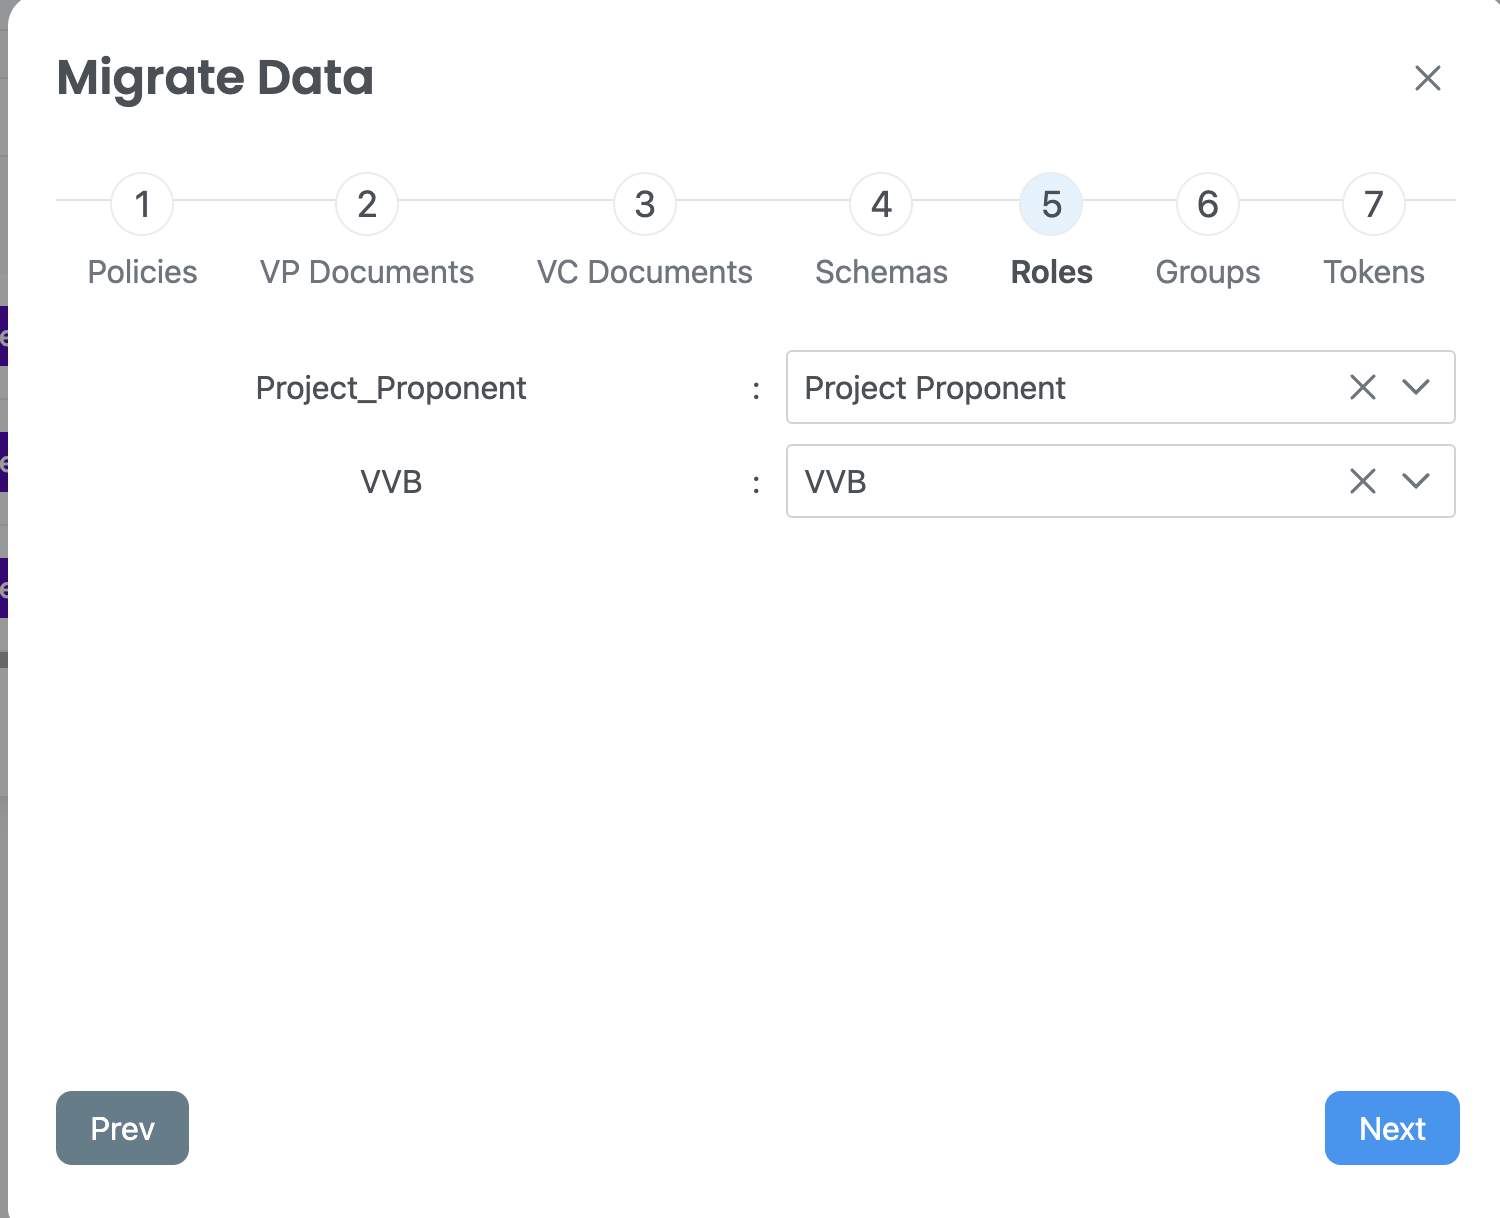The width and height of the screenshot is (1500, 1218).
Task: Clear the VVB role selection
Action: click(1363, 481)
